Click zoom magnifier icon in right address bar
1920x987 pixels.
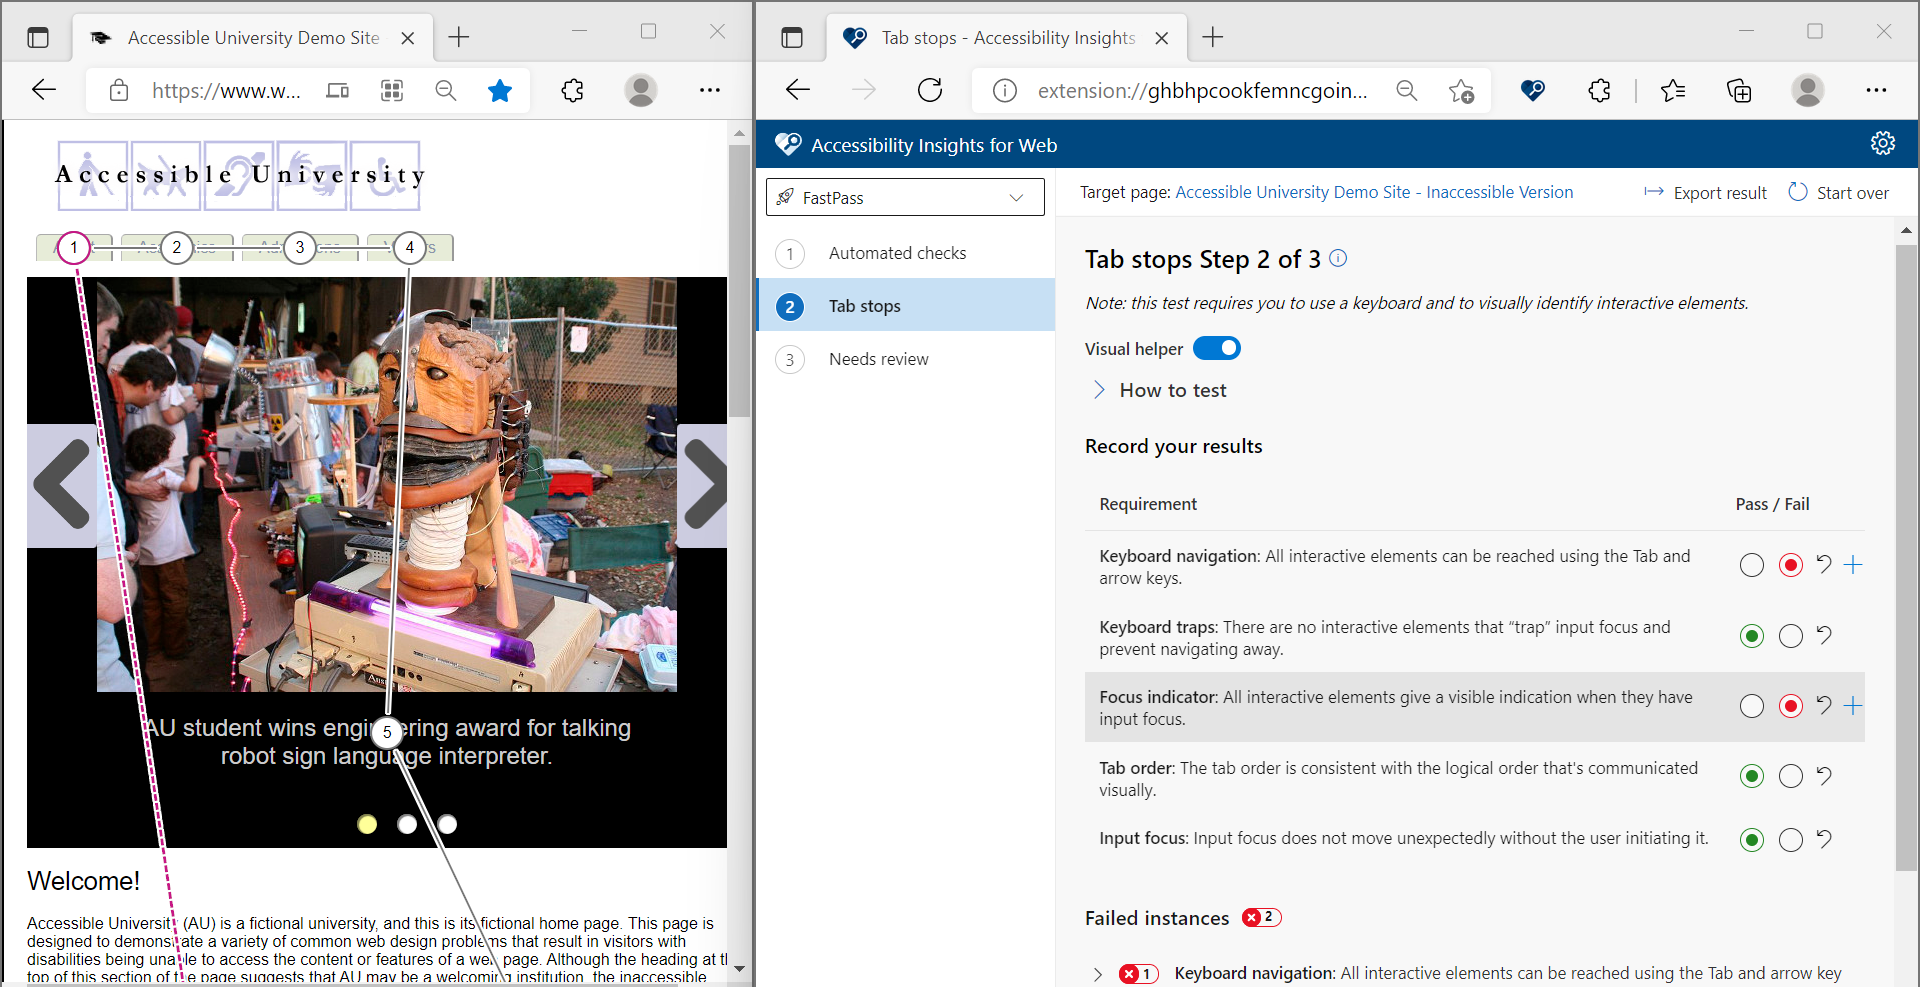pyautogui.click(x=1407, y=91)
